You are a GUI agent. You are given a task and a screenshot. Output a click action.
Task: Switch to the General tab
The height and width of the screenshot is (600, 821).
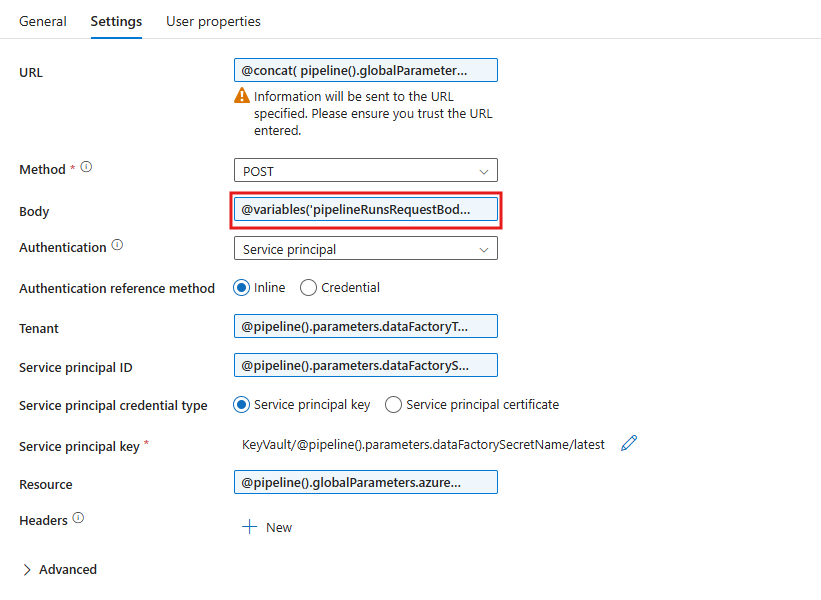point(42,20)
